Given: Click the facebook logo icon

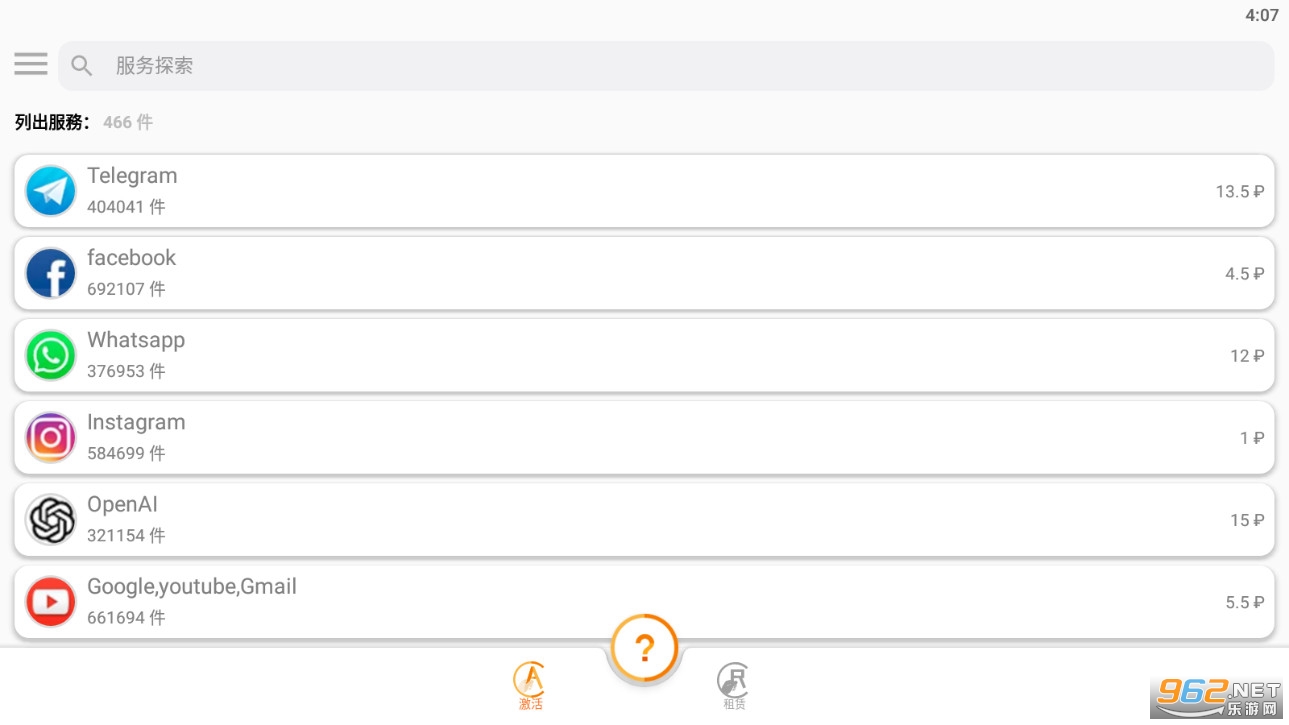Looking at the screenshot, I should click(x=51, y=273).
